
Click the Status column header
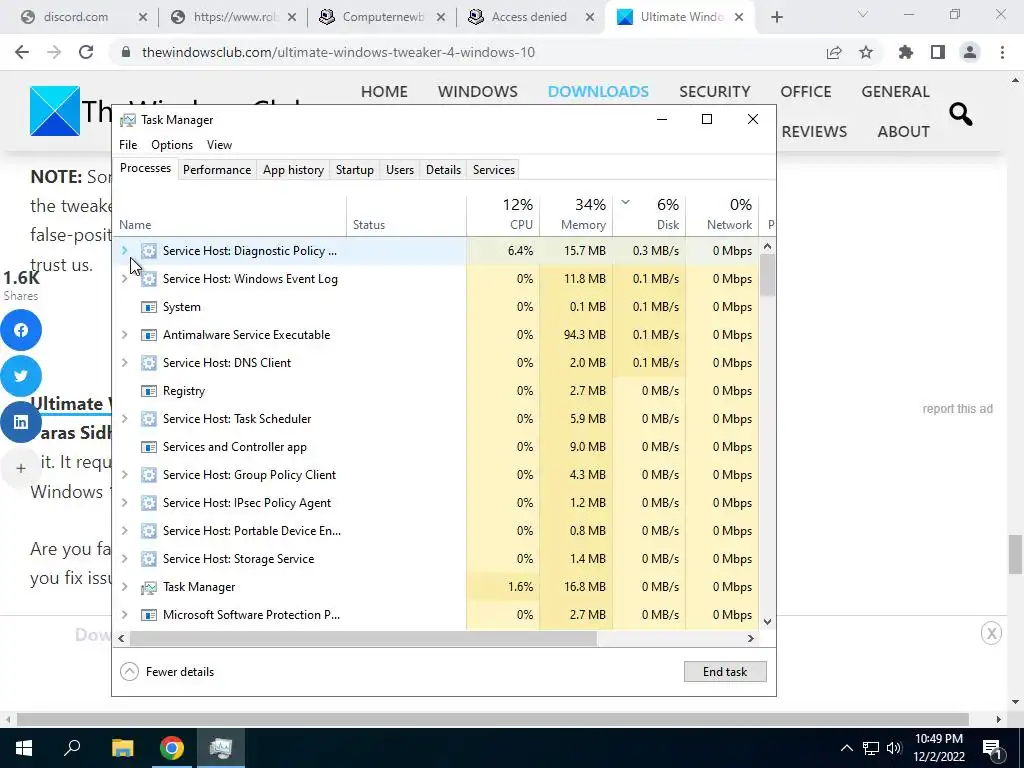tap(406, 214)
